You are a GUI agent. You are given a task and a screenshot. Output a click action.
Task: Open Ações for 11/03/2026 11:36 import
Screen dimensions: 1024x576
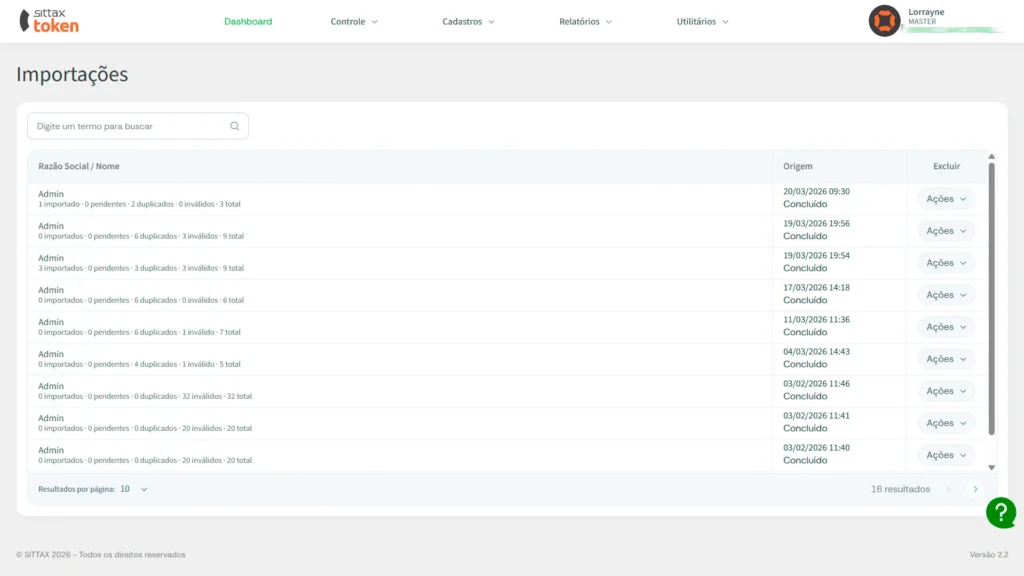pos(946,327)
